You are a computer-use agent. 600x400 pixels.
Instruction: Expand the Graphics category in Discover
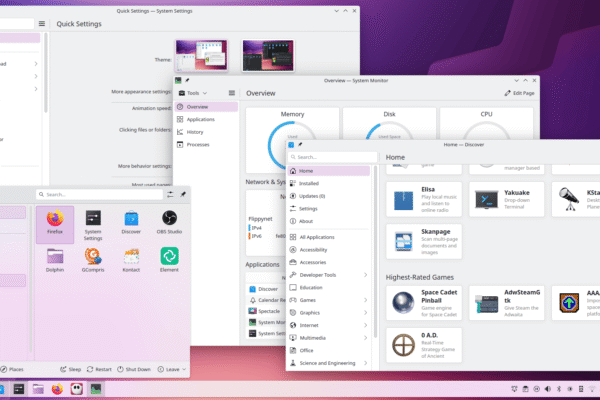365,313
